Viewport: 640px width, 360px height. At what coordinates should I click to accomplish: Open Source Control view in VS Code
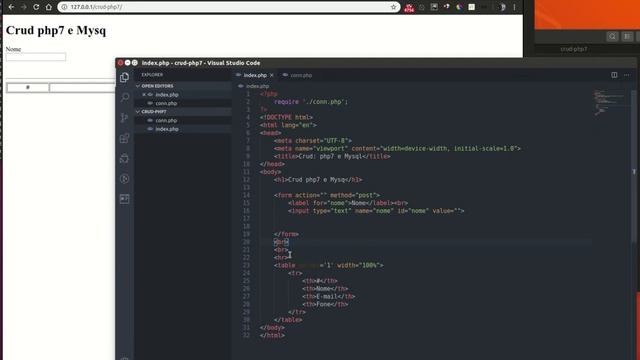[x=124, y=118]
